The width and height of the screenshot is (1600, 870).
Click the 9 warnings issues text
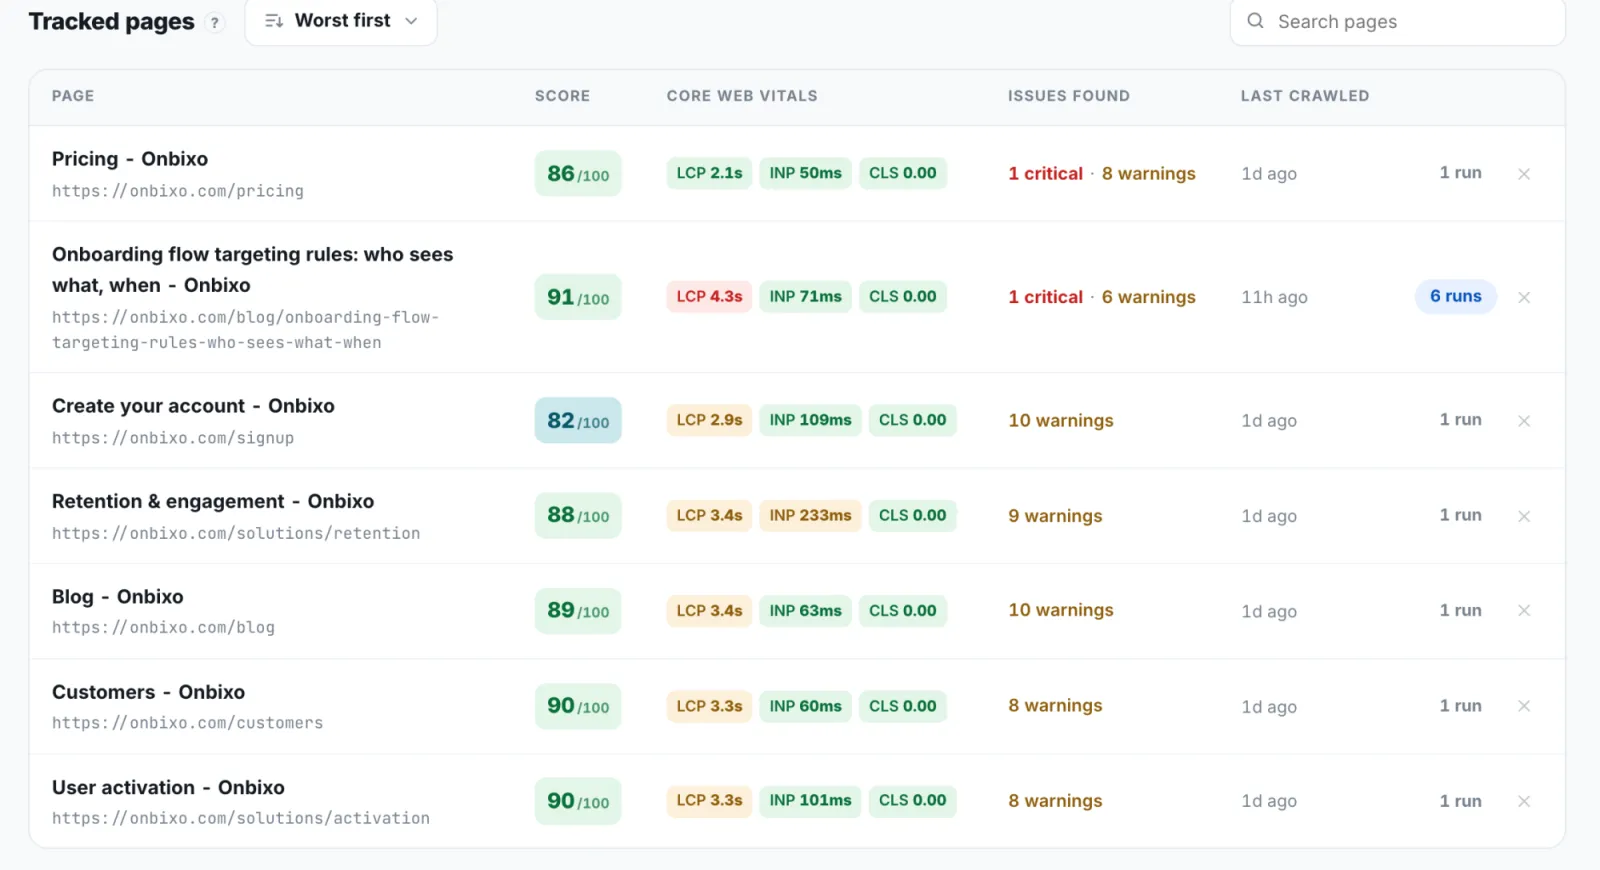click(x=1055, y=516)
